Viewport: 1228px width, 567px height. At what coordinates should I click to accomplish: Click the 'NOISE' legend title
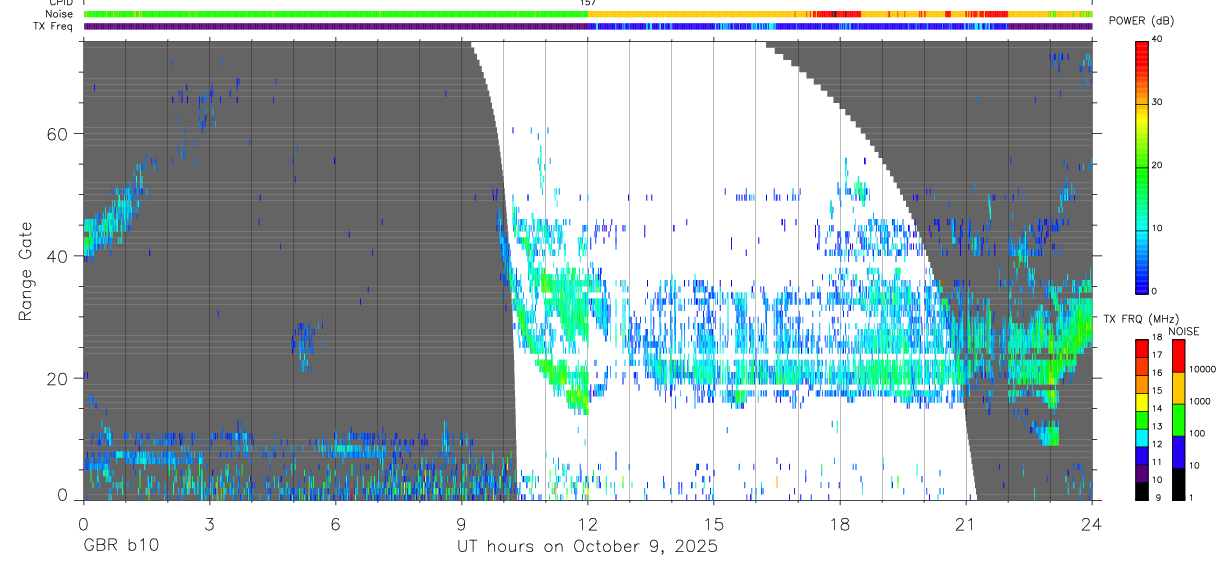coord(1184,331)
